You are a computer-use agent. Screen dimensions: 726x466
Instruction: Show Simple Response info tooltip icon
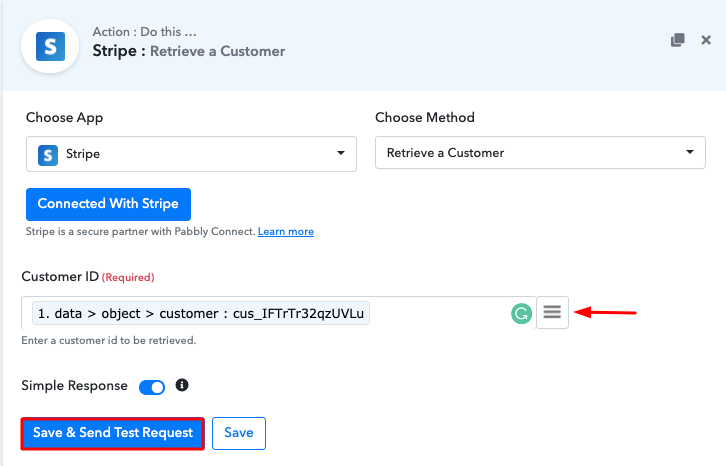[182, 385]
